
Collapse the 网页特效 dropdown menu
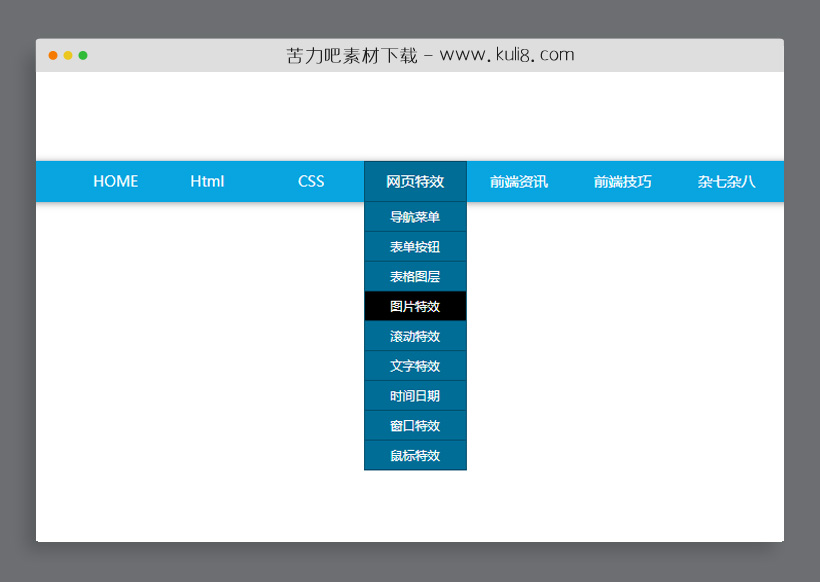pos(415,181)
